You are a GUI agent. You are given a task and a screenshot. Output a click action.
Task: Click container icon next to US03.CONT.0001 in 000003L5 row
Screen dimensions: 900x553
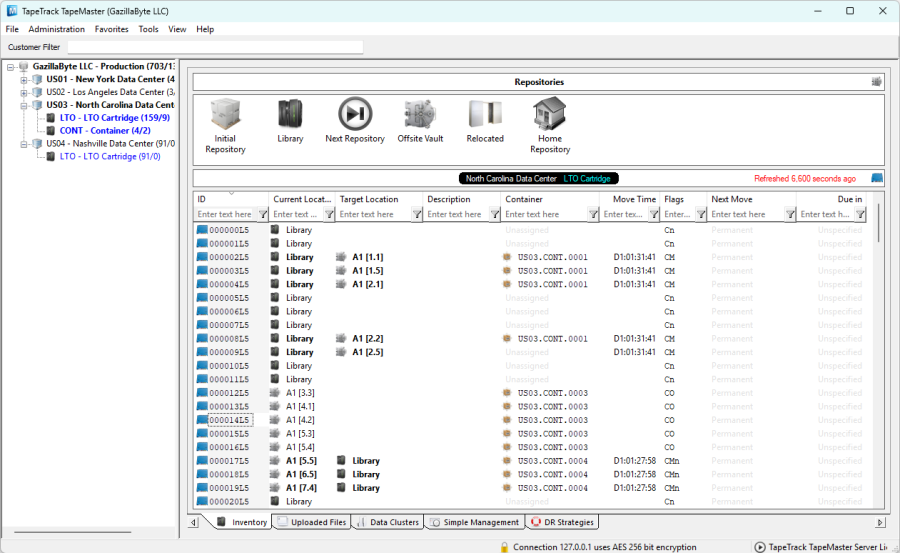pyautogui.click(x=507, y=270)
